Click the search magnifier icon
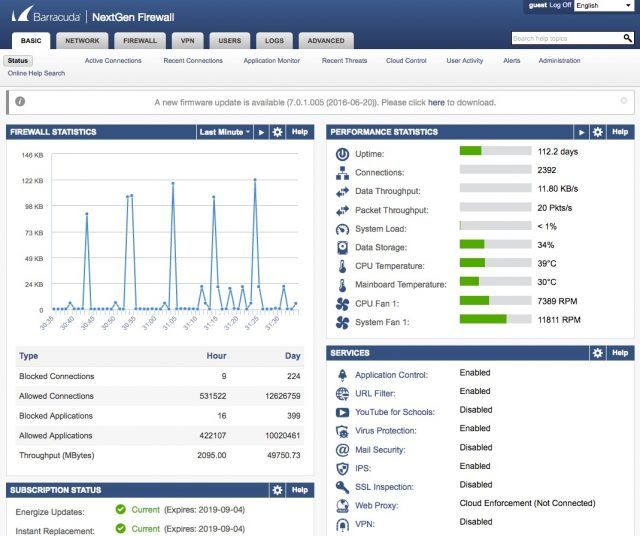640x536 pixels. (628, 38)
